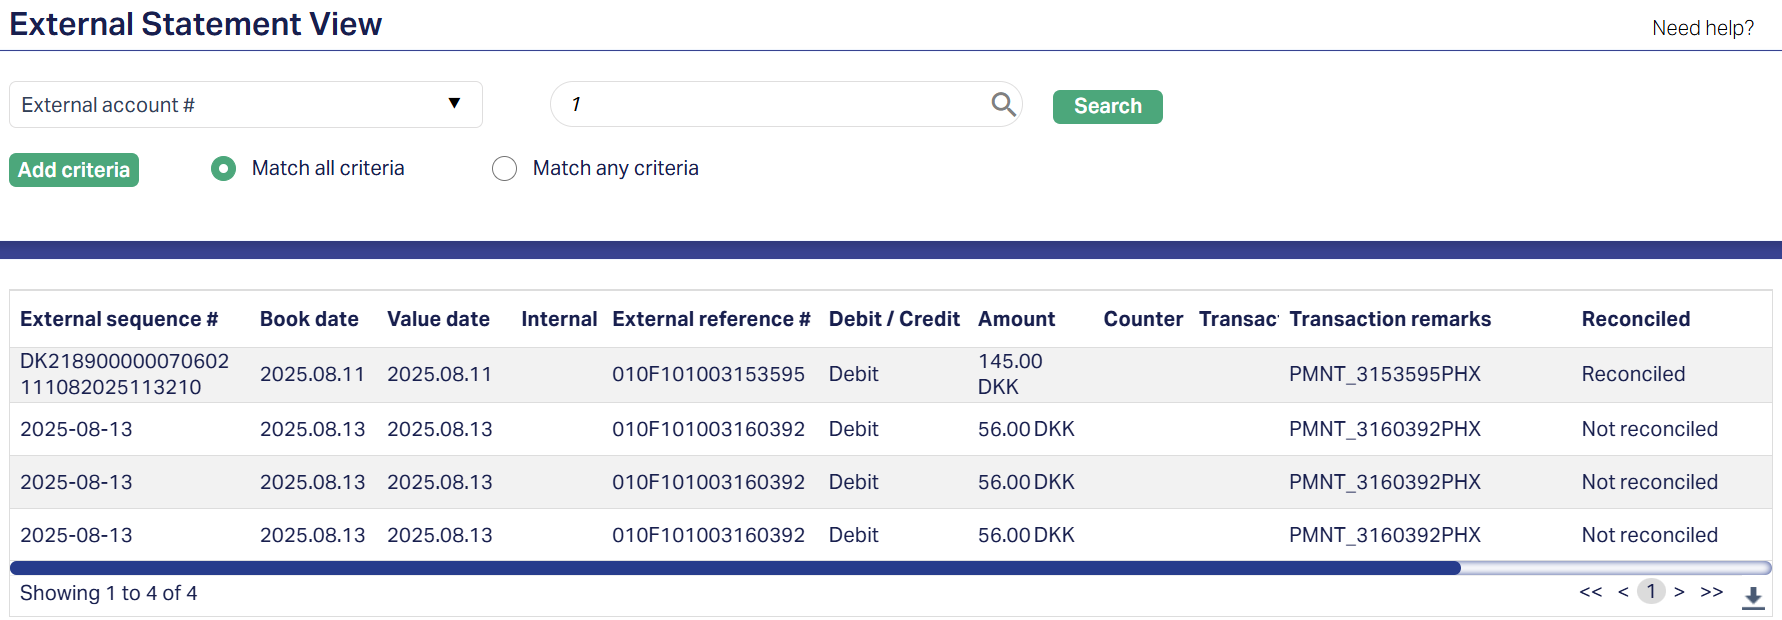Click into the search text field
This screenshot has height=620, width=1782.
[x=770, y=104]
